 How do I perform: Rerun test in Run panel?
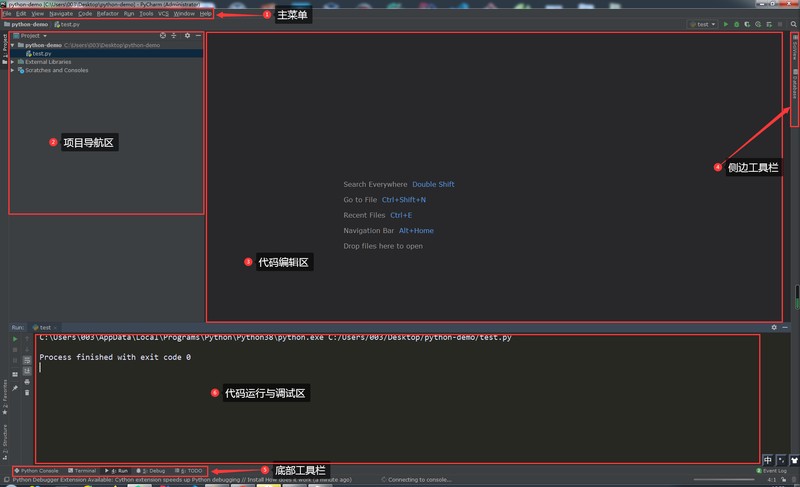tap(15, 339)
